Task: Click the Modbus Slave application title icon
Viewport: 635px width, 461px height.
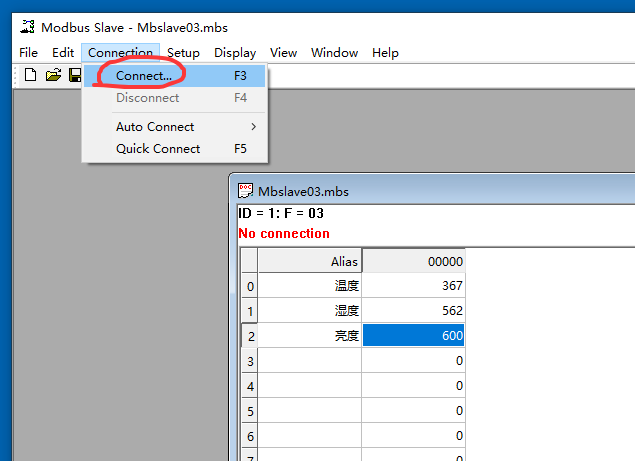Action: tap(28, 27)
